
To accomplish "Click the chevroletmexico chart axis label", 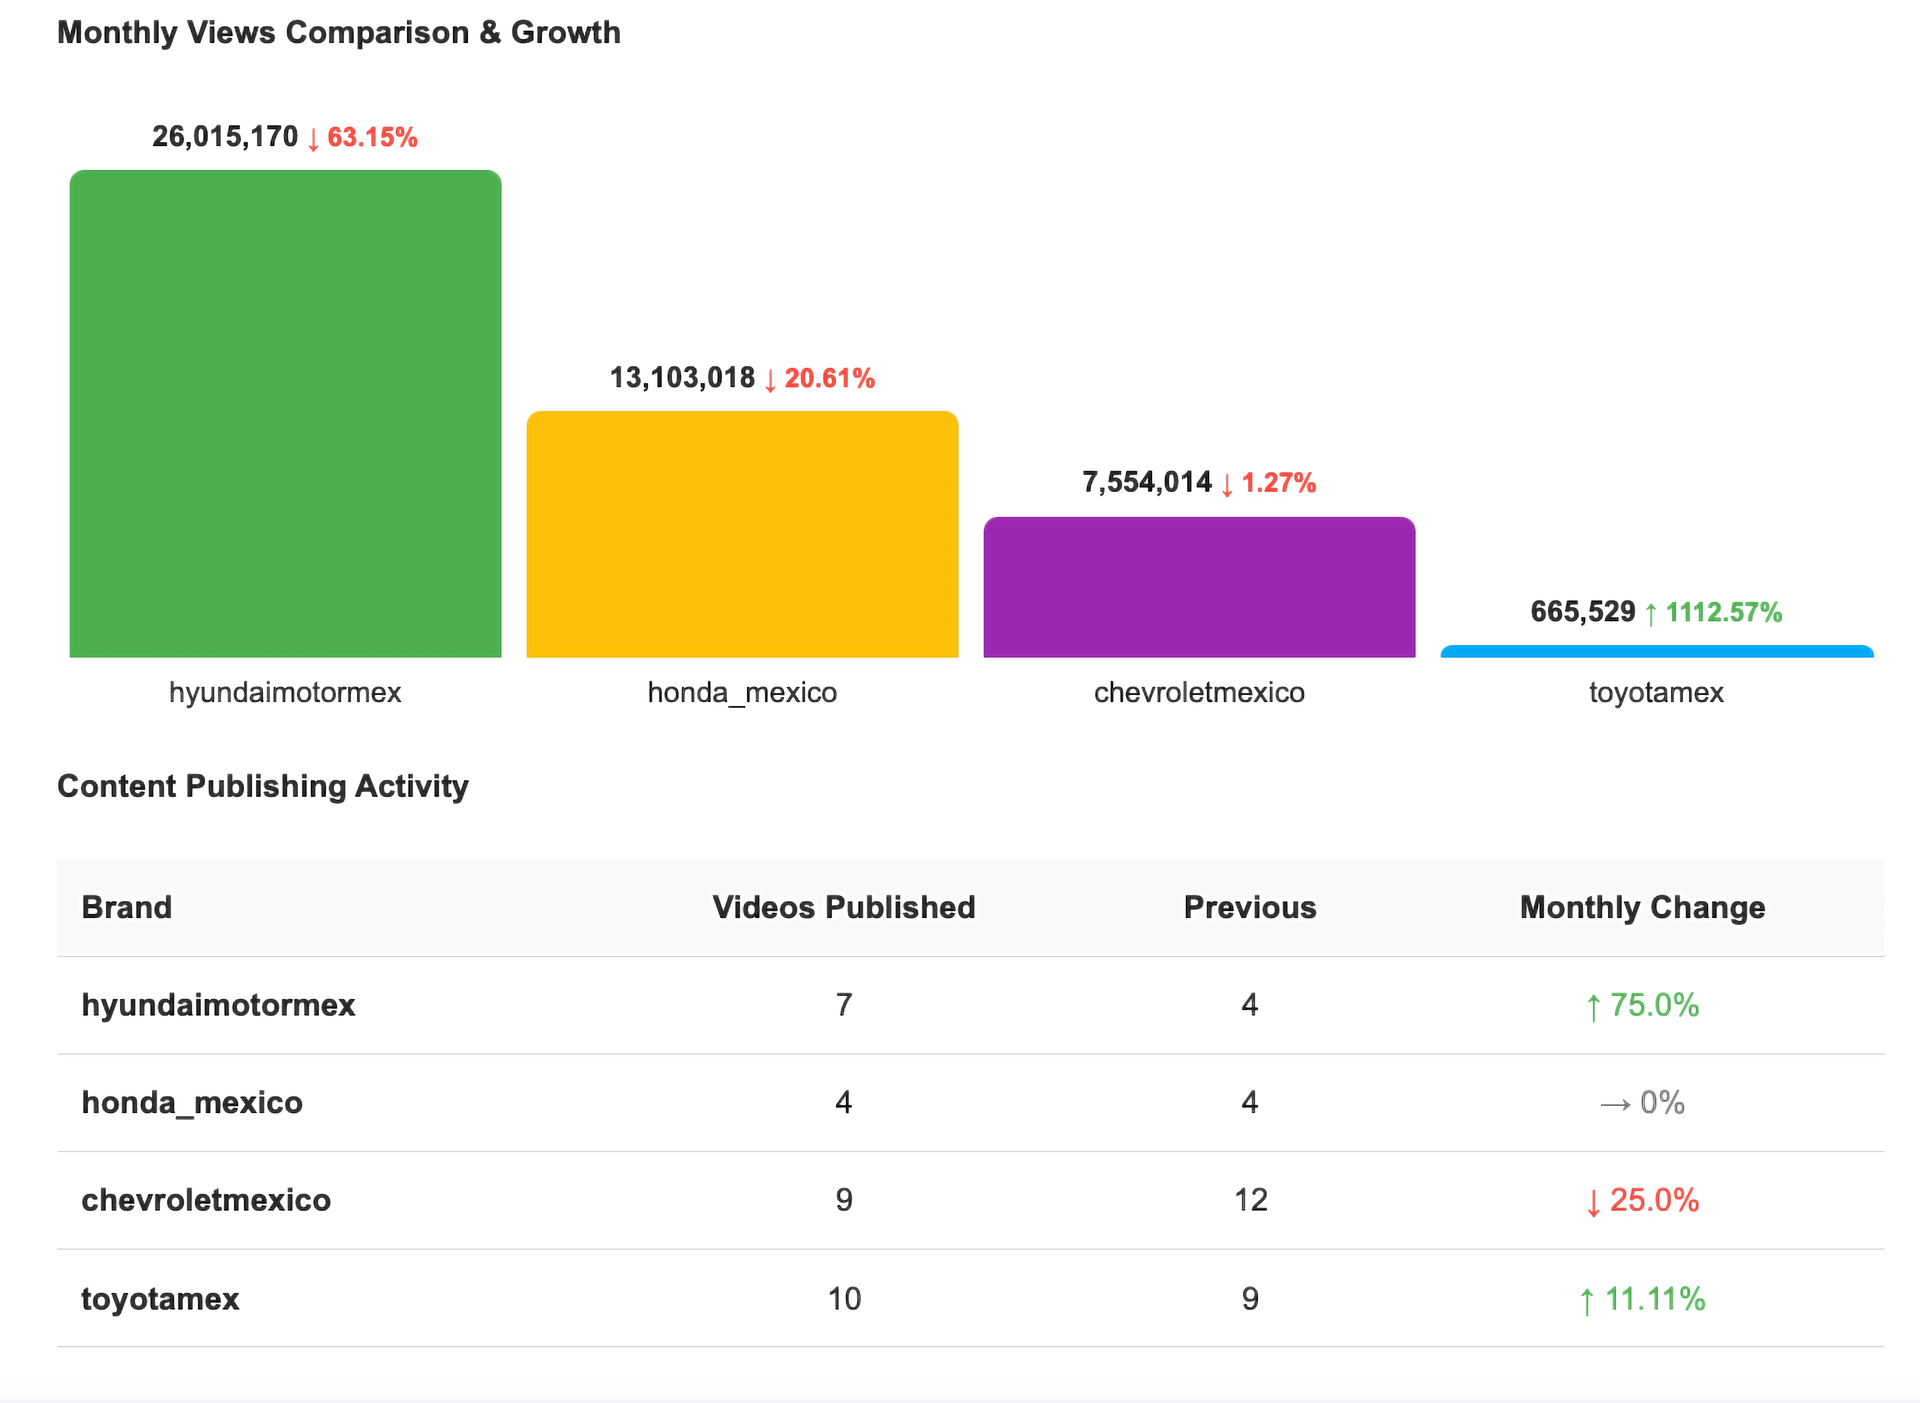I will pyautogui.click(x=1199, y=692).
